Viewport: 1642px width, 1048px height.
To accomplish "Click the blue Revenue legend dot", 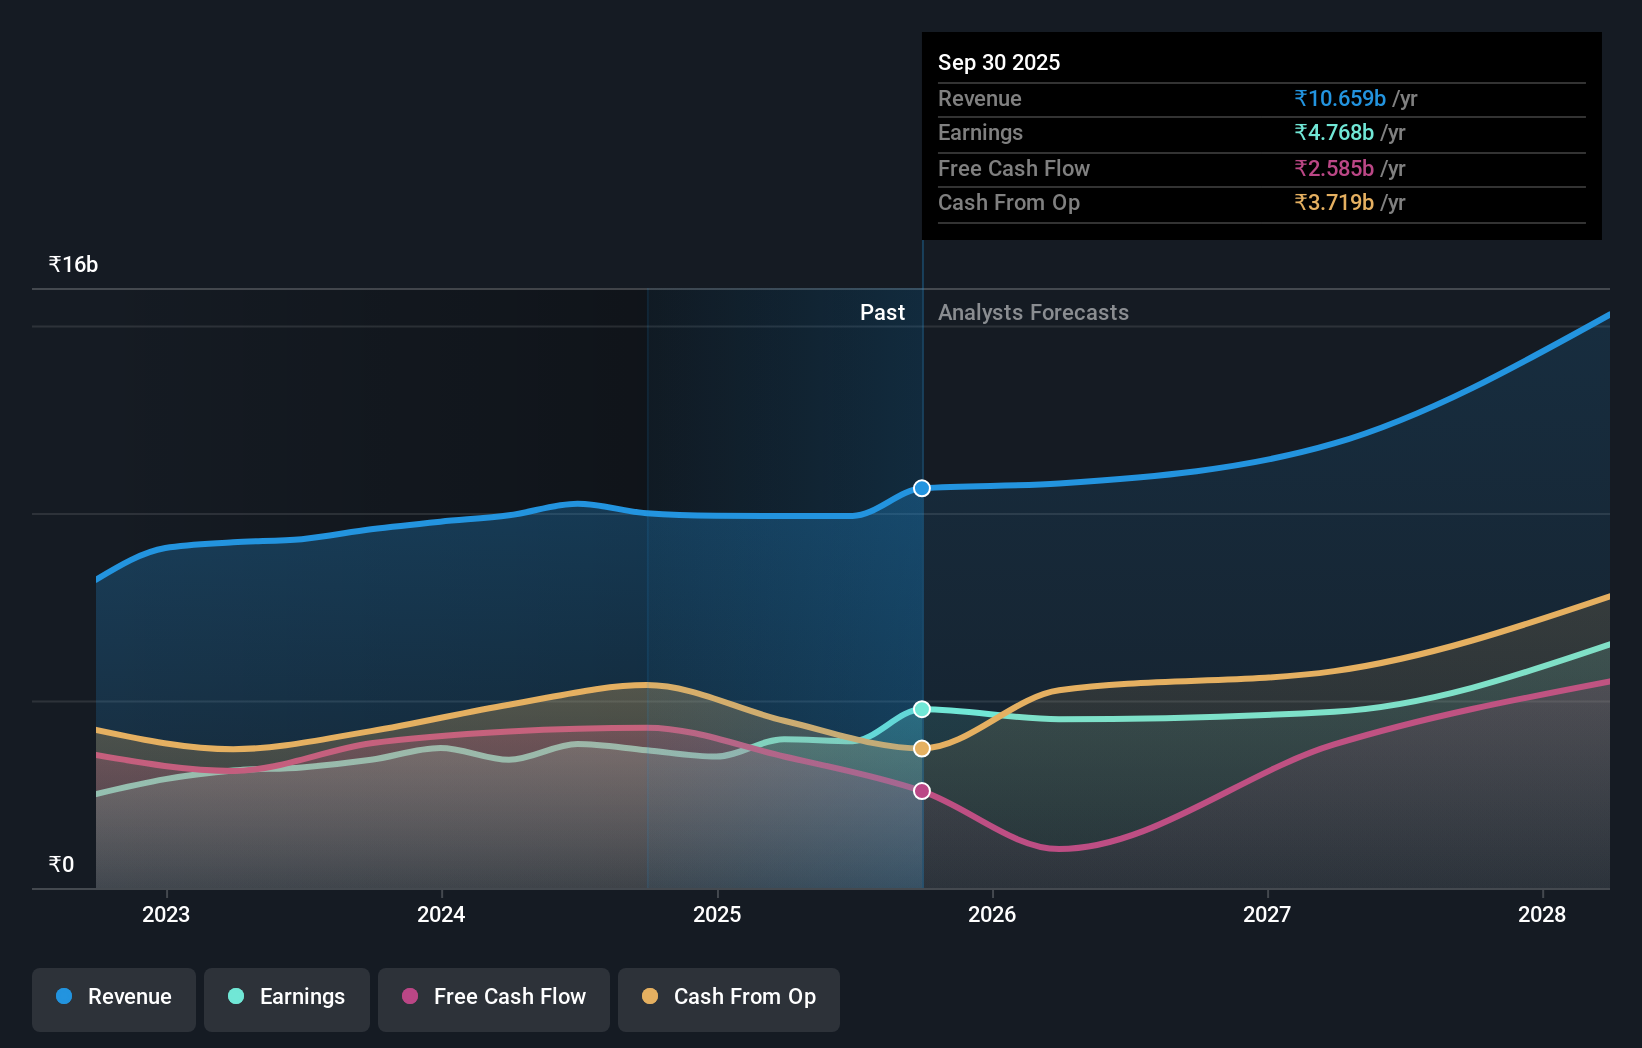I will (x=66, y=997).
